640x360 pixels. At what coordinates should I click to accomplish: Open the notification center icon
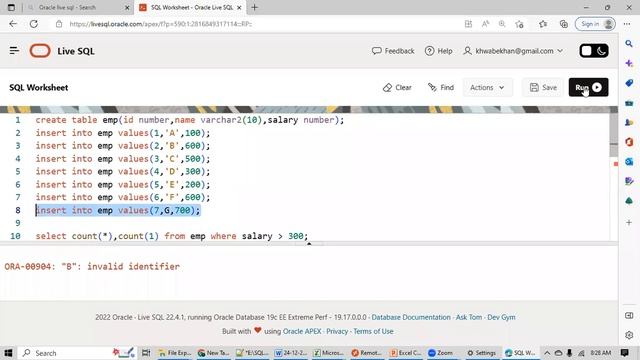point(624,353)
